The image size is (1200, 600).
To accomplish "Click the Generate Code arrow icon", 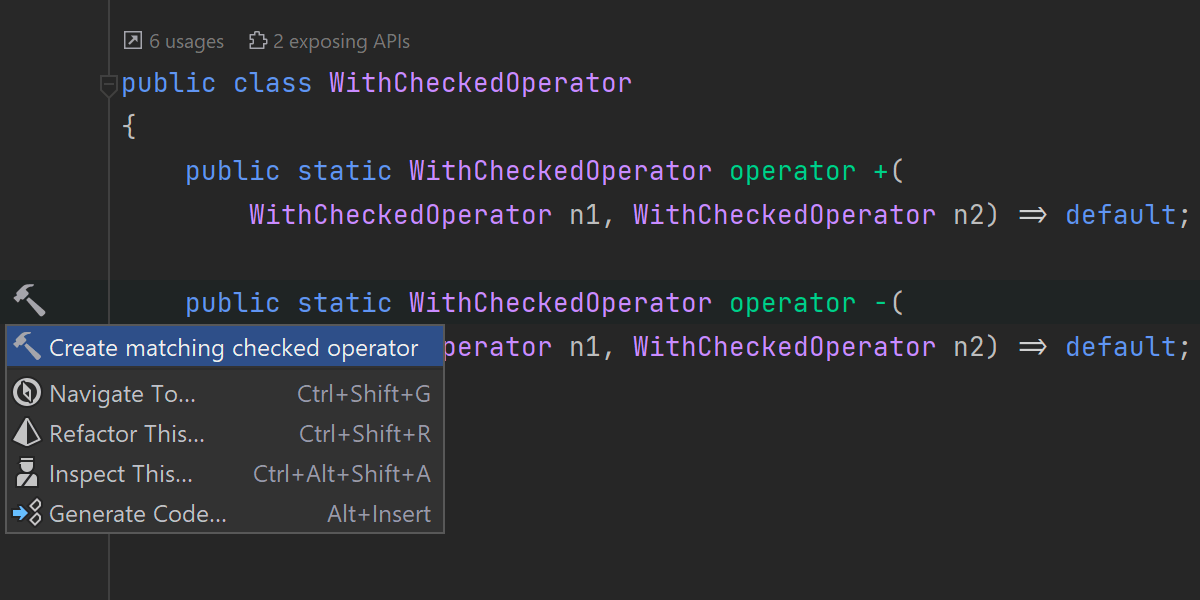I will click(27, 514).
